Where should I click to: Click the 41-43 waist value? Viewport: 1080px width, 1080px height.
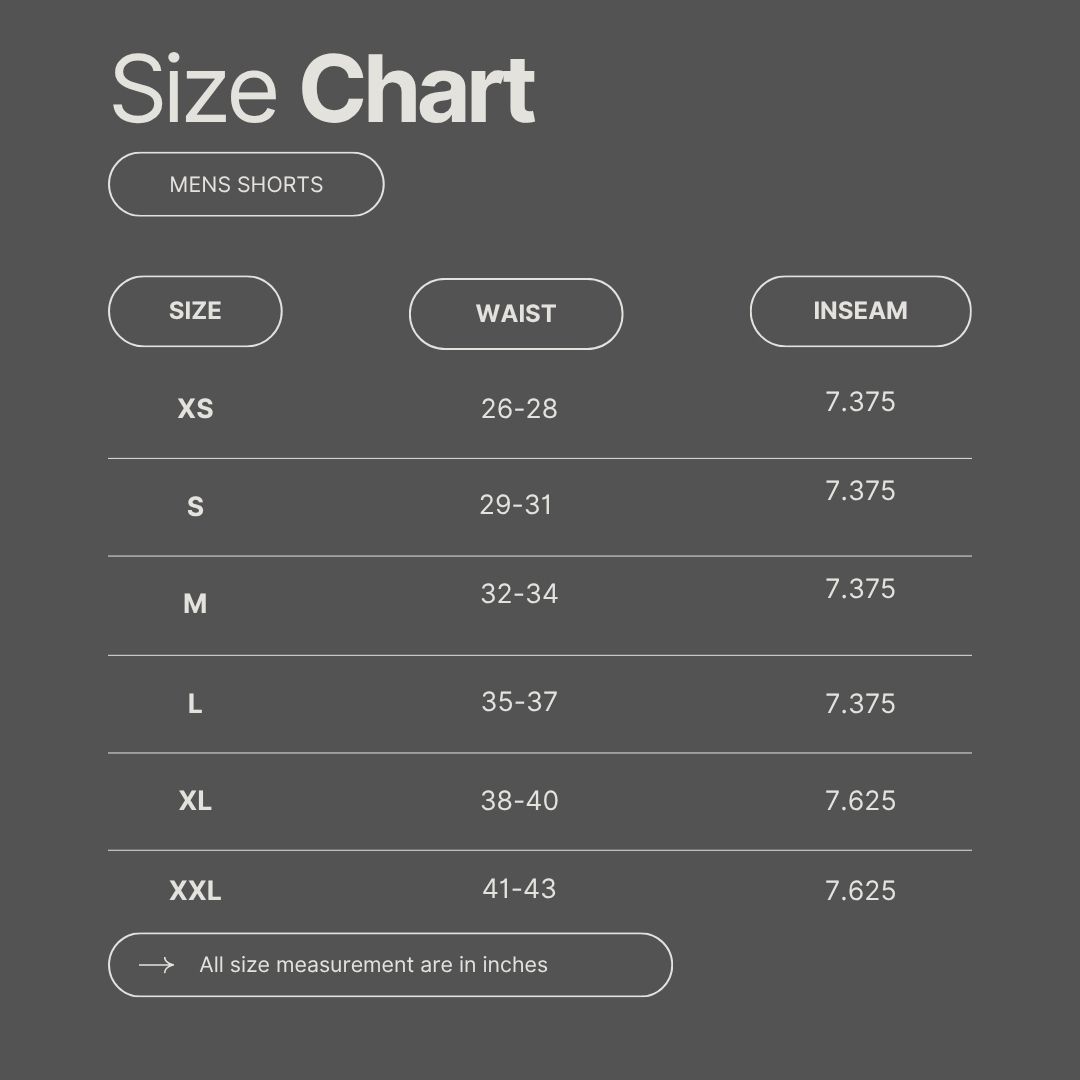[x=519, y=889]
